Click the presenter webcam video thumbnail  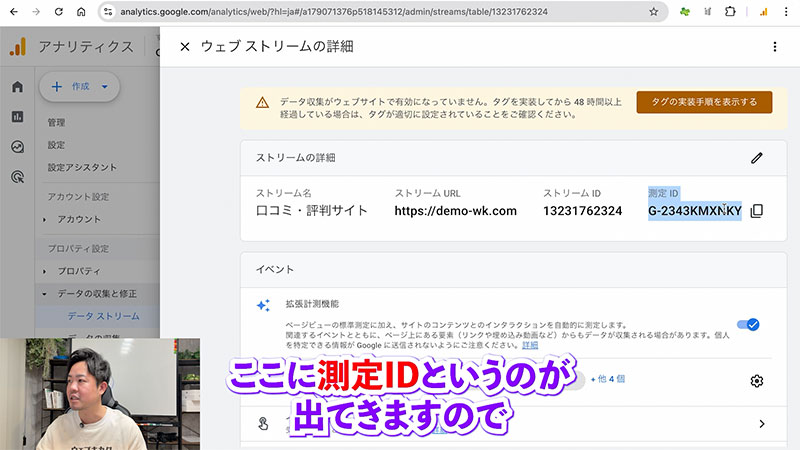point(100,394)
